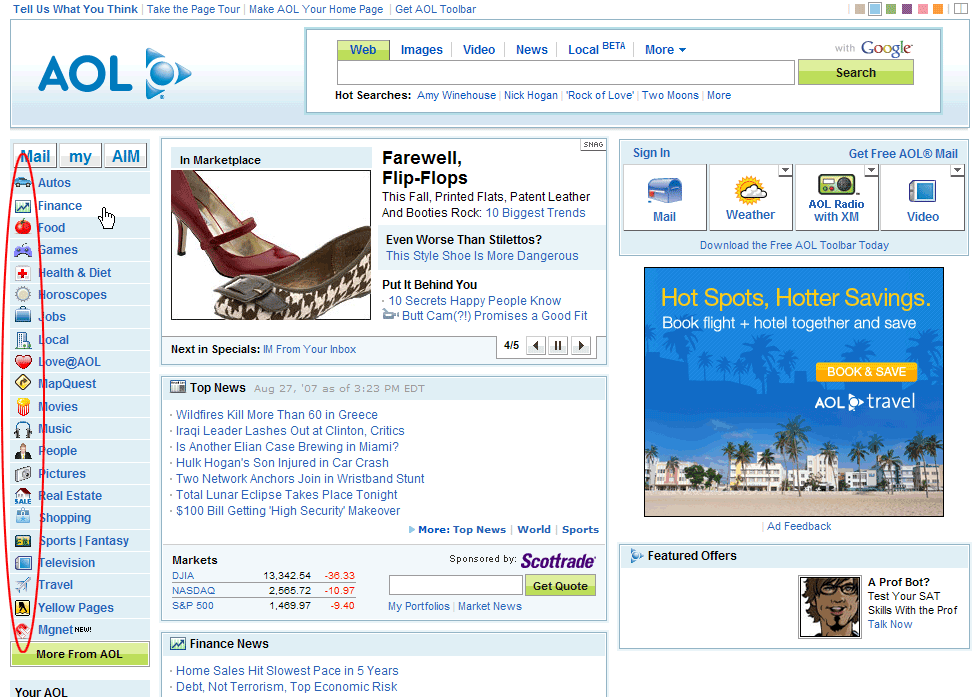Image resolution: width=977 pixels, height=697 pixels.
Task: Click the stock Get Quote input field
Action: click(455, 586)
